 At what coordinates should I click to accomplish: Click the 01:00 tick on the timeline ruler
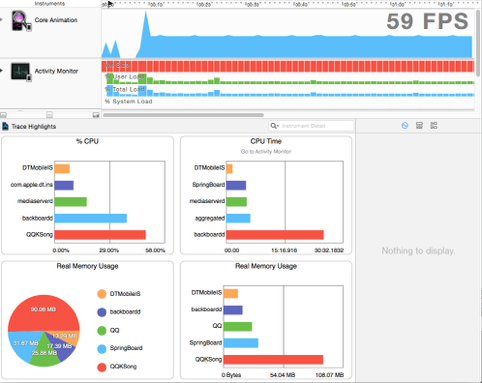pos(397,4)
